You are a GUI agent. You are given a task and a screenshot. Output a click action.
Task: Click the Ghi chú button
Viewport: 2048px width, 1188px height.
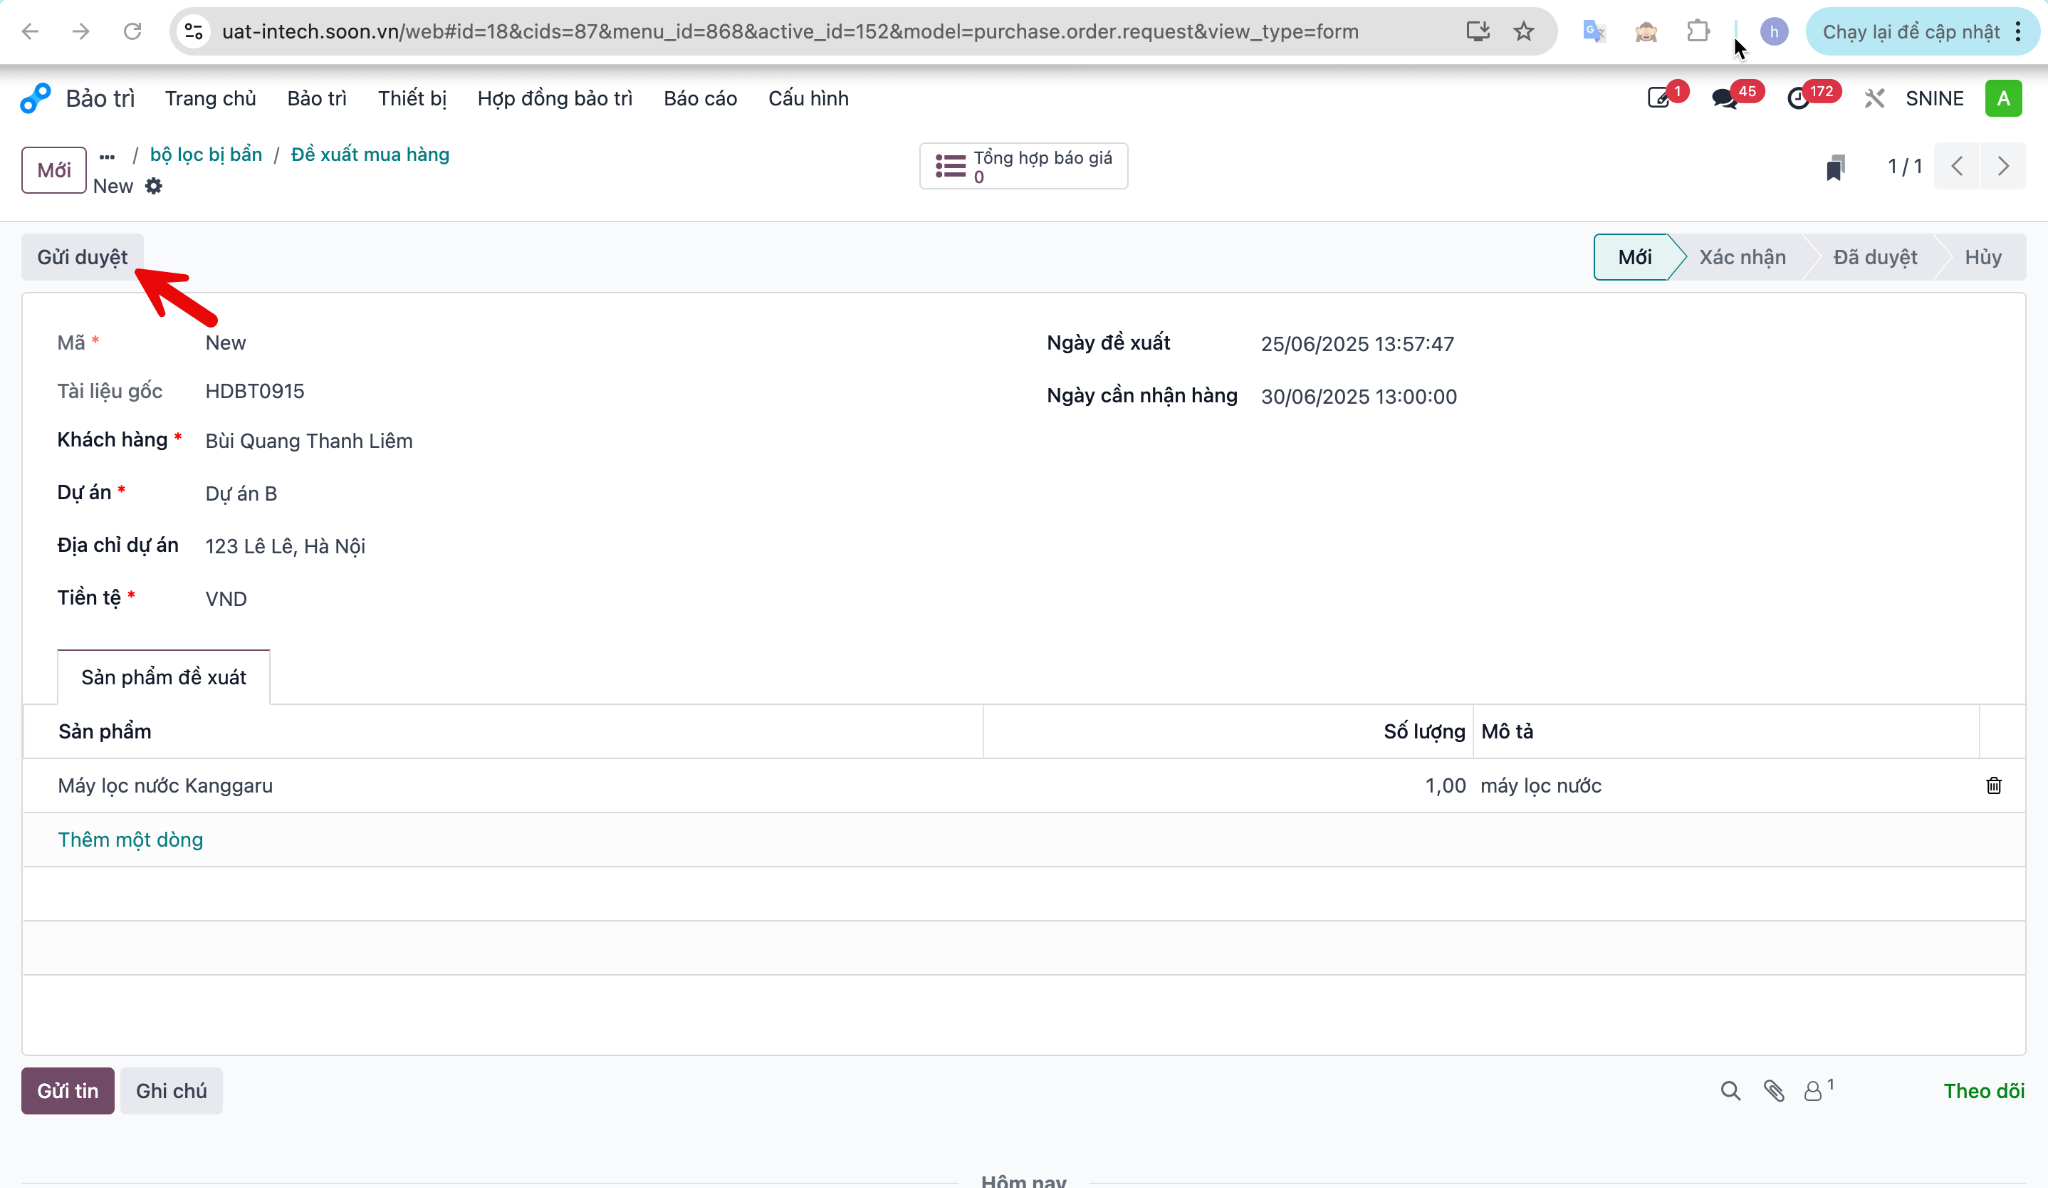tap(171, 1091)
